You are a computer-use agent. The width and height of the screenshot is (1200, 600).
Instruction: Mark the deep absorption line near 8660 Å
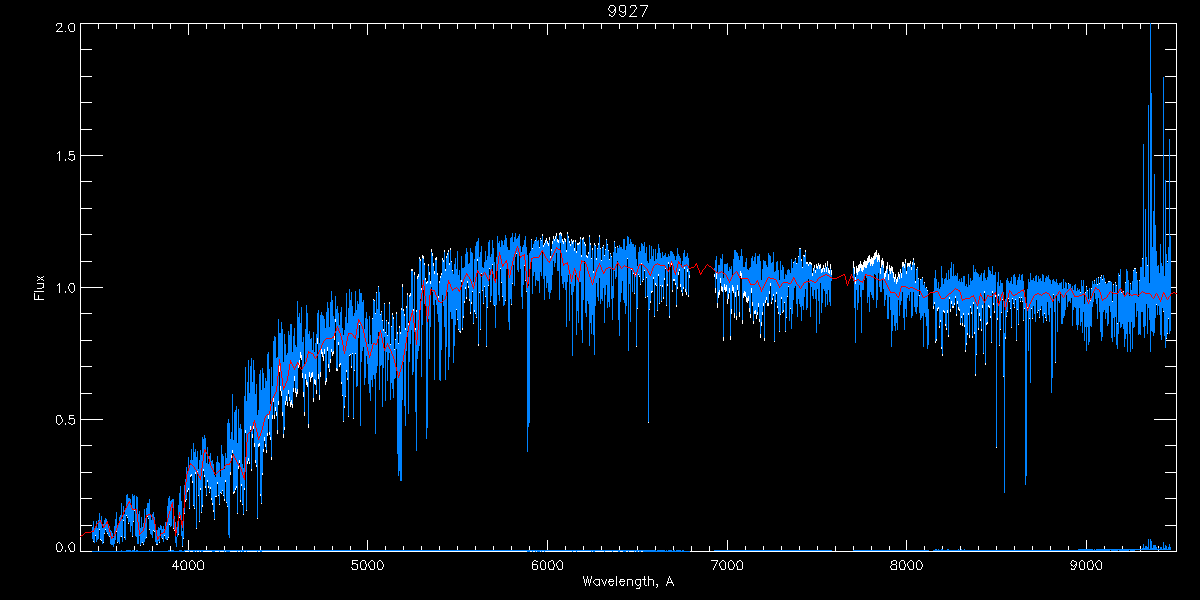point(1025,482)
